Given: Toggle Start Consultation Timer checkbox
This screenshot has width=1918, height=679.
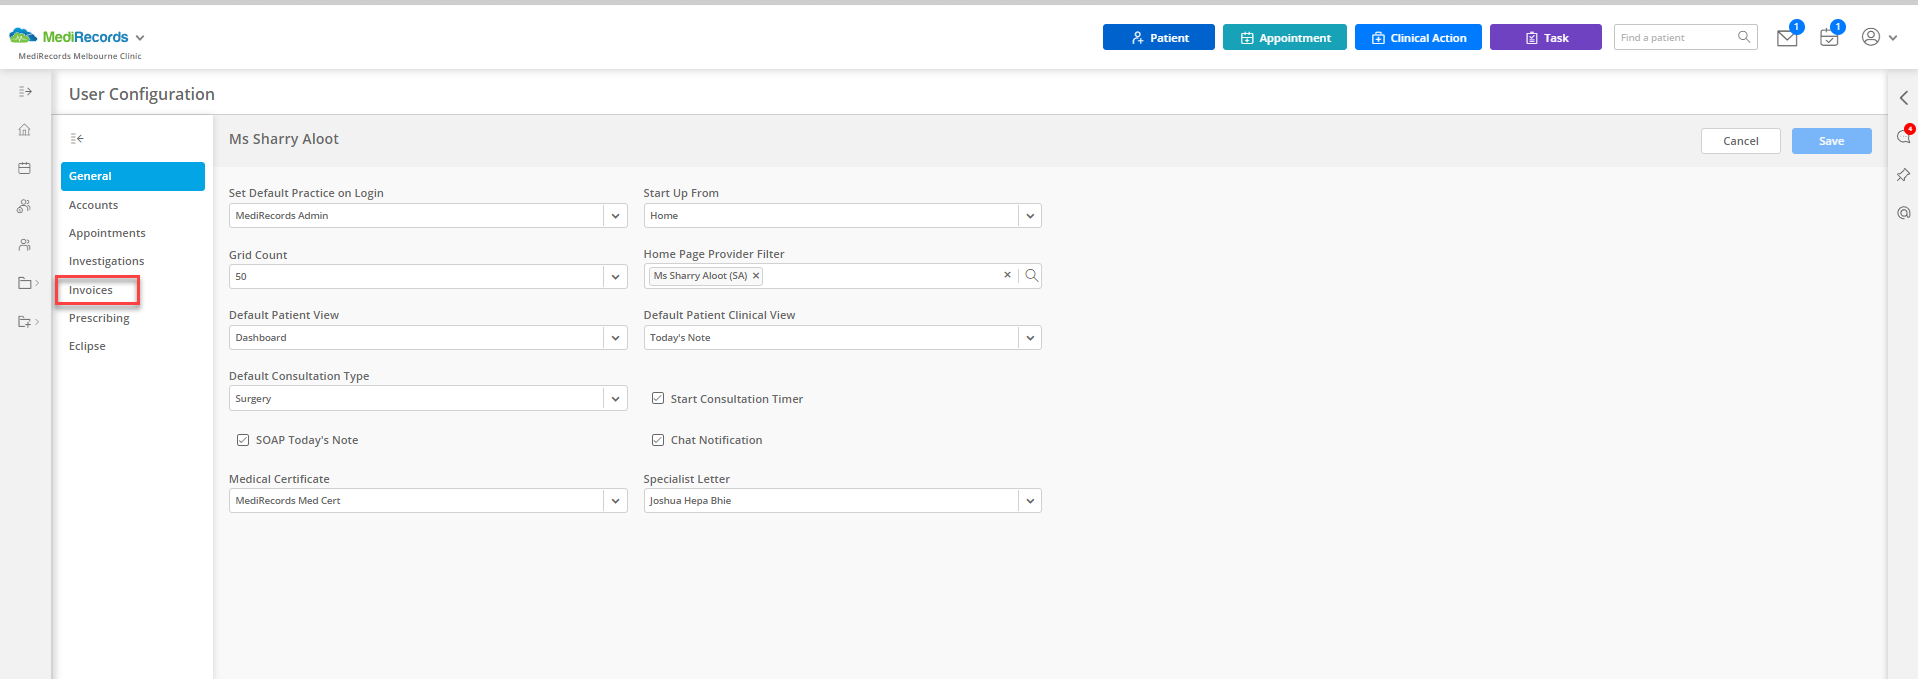Looking at the screenshot, I should tap(658, 398).
